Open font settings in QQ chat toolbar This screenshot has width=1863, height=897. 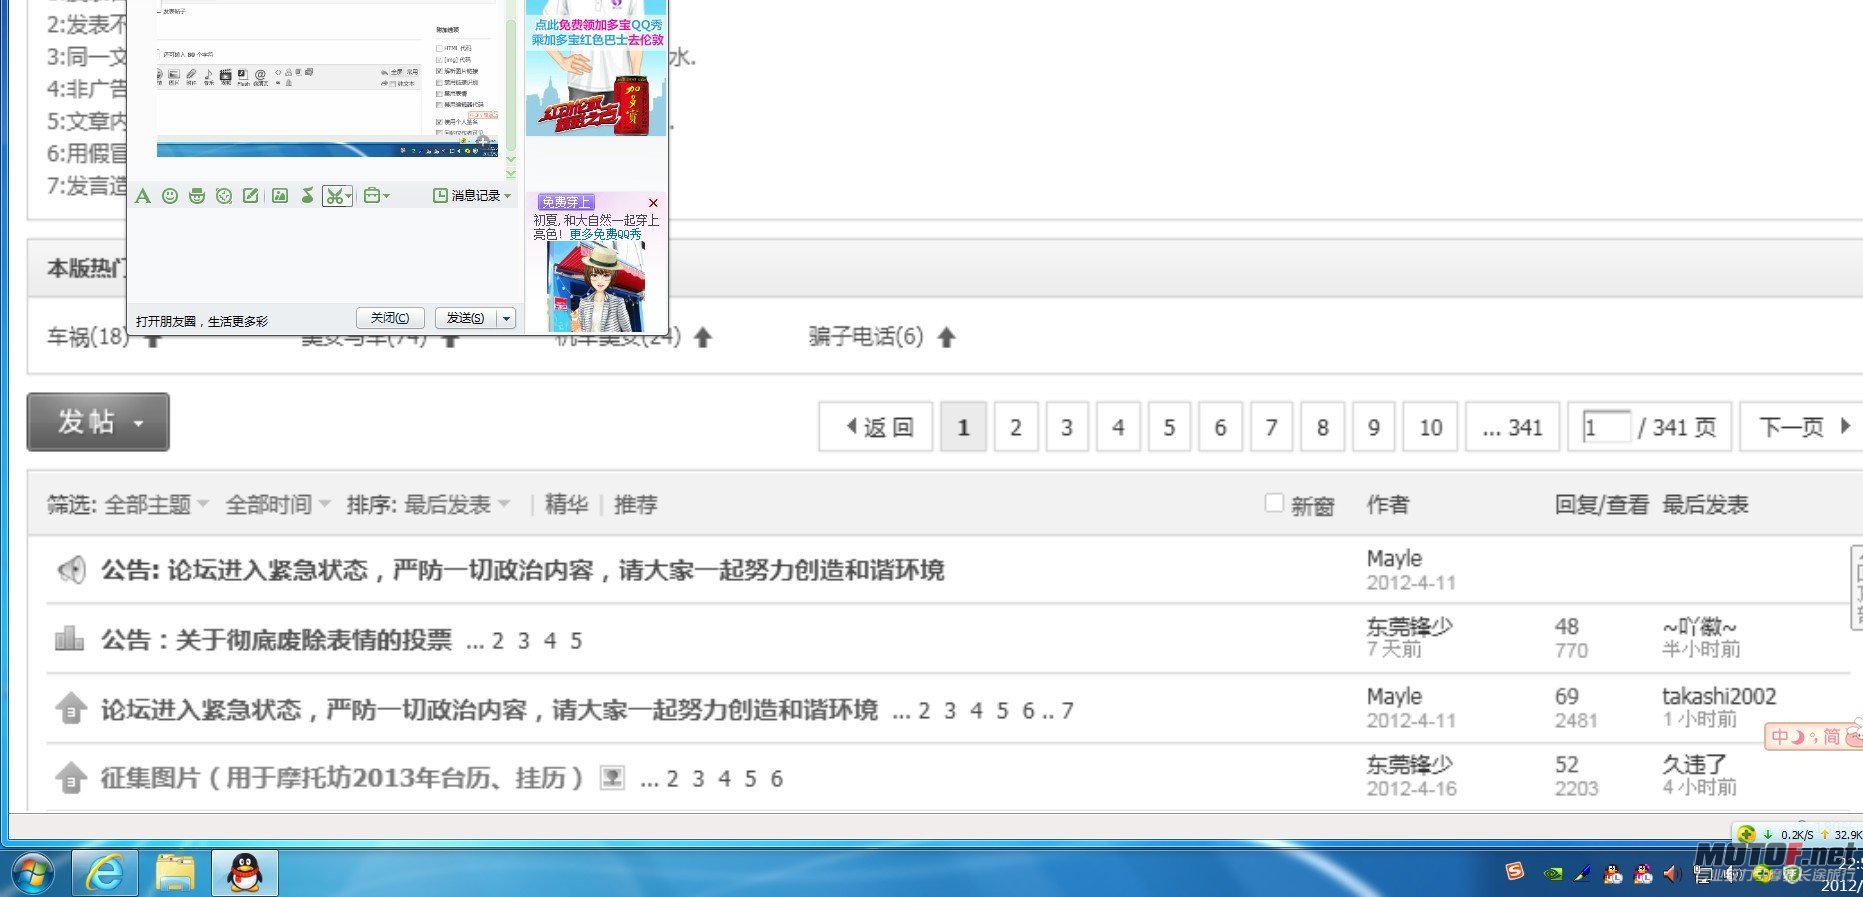coord(143,196)
